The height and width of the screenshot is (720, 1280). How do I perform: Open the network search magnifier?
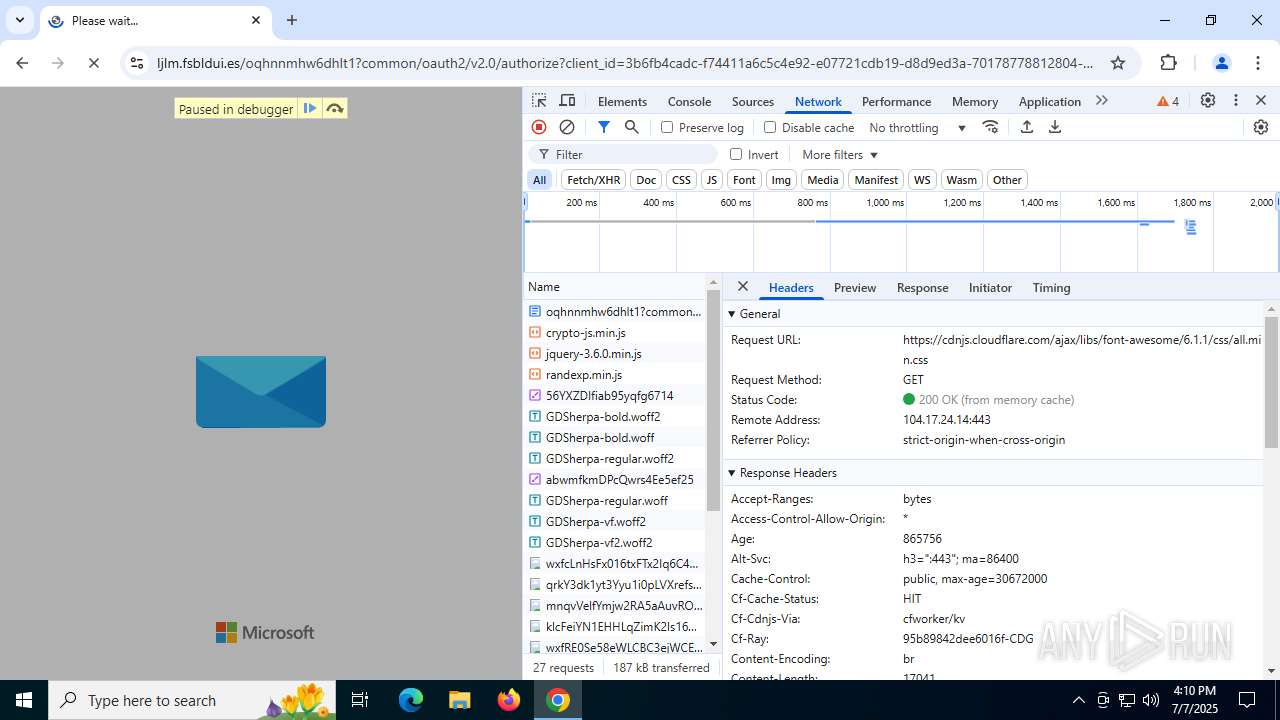632,127
